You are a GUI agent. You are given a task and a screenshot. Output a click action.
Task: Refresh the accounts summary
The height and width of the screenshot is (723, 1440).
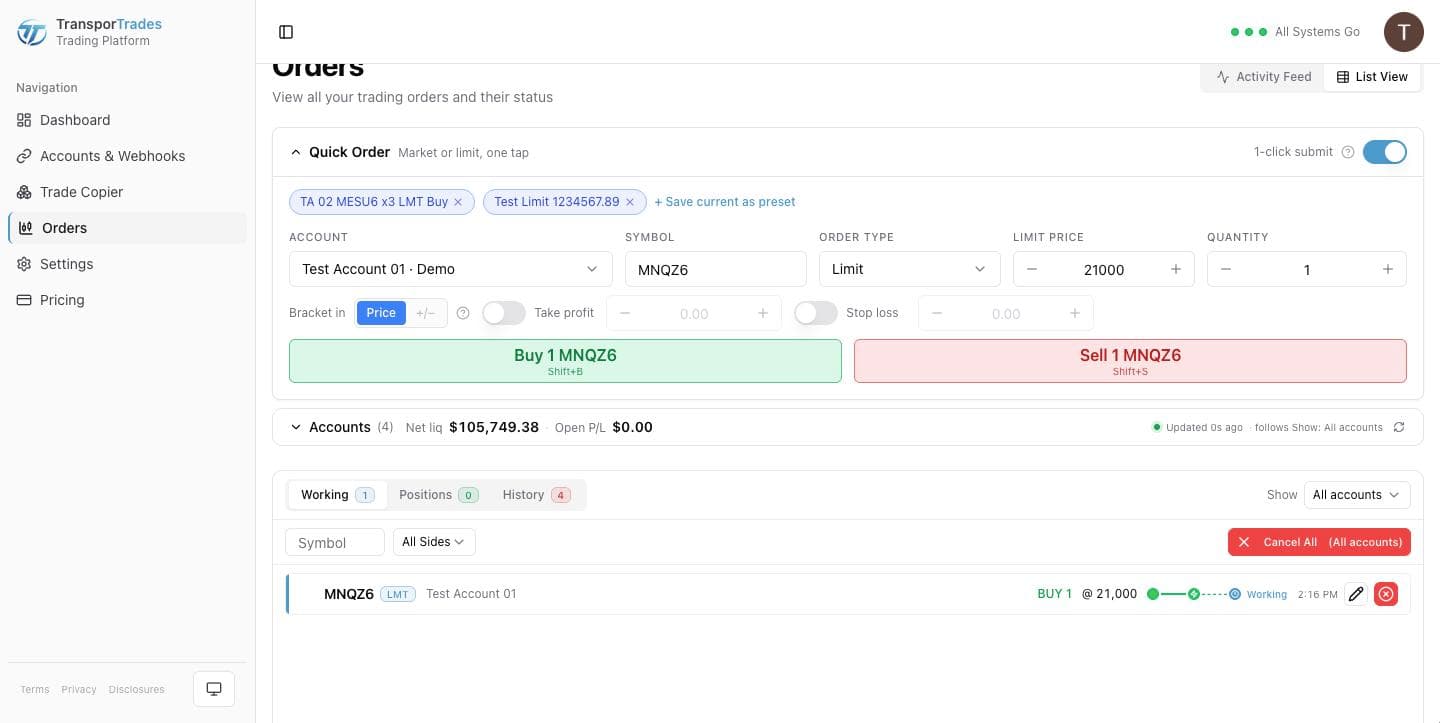click(x=1399, y=427)
